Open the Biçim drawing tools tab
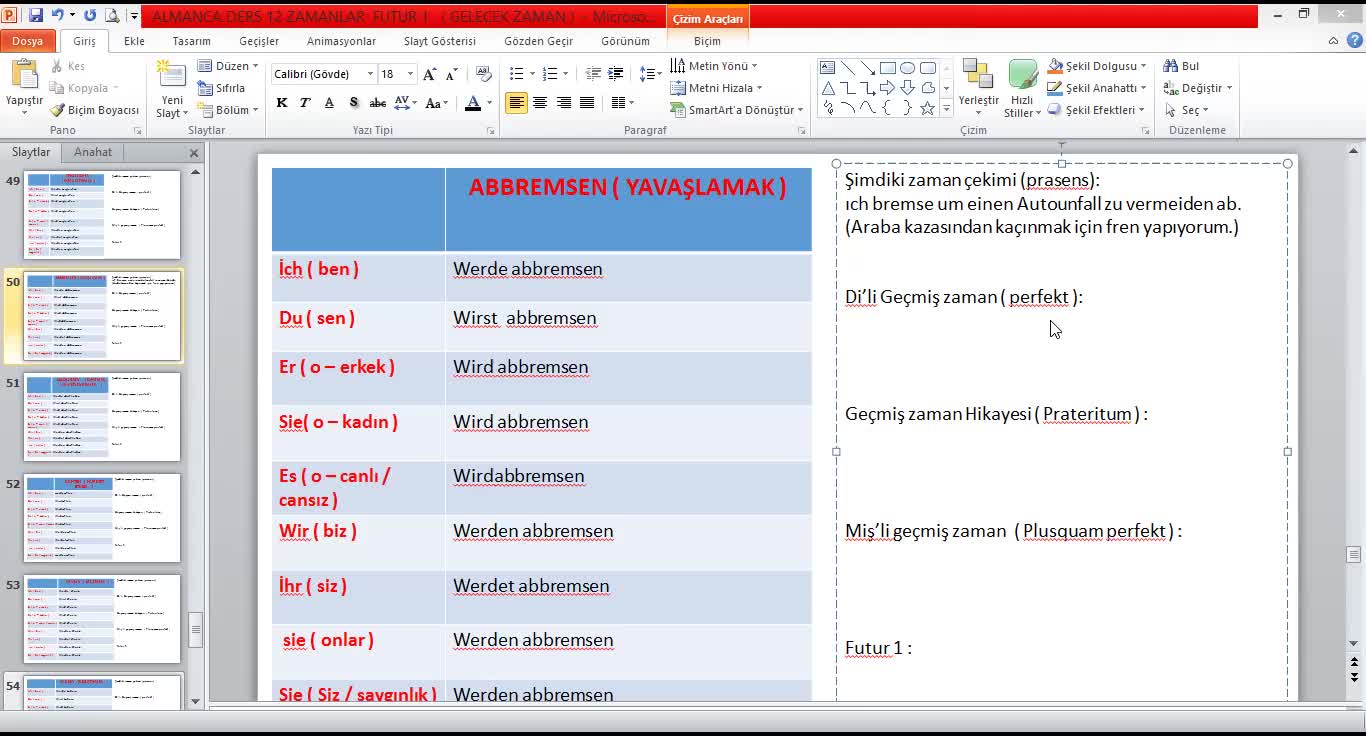 pyautogui.click(x=707, y=41)
